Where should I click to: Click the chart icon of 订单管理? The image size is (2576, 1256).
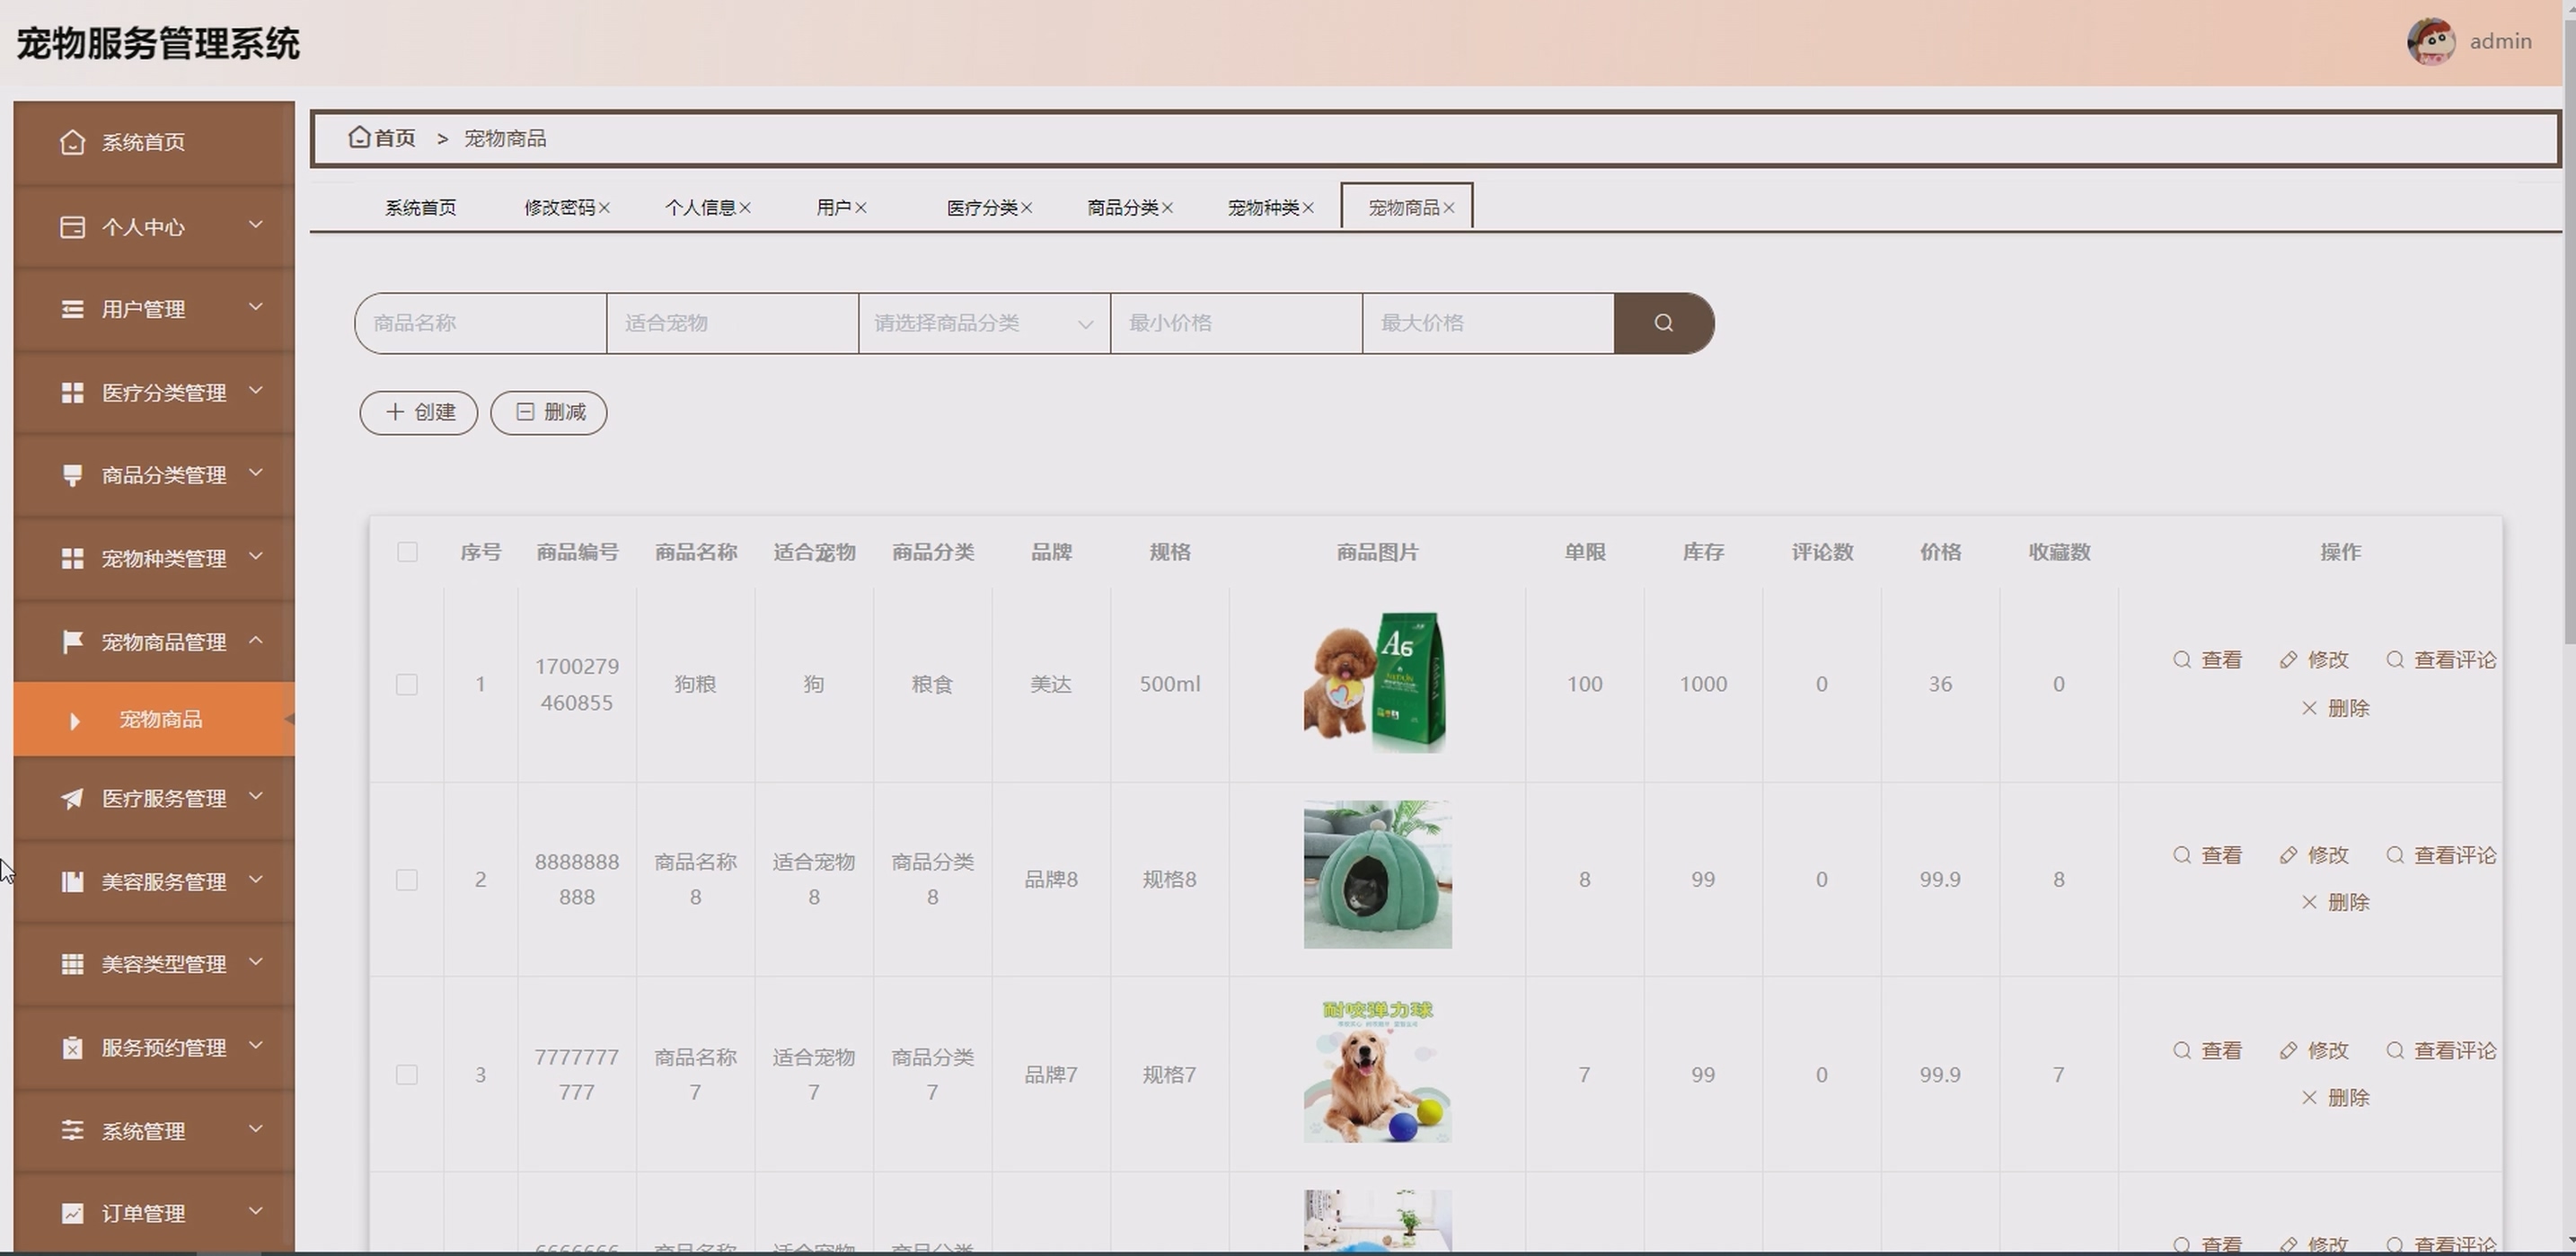tap(72, 1213)
